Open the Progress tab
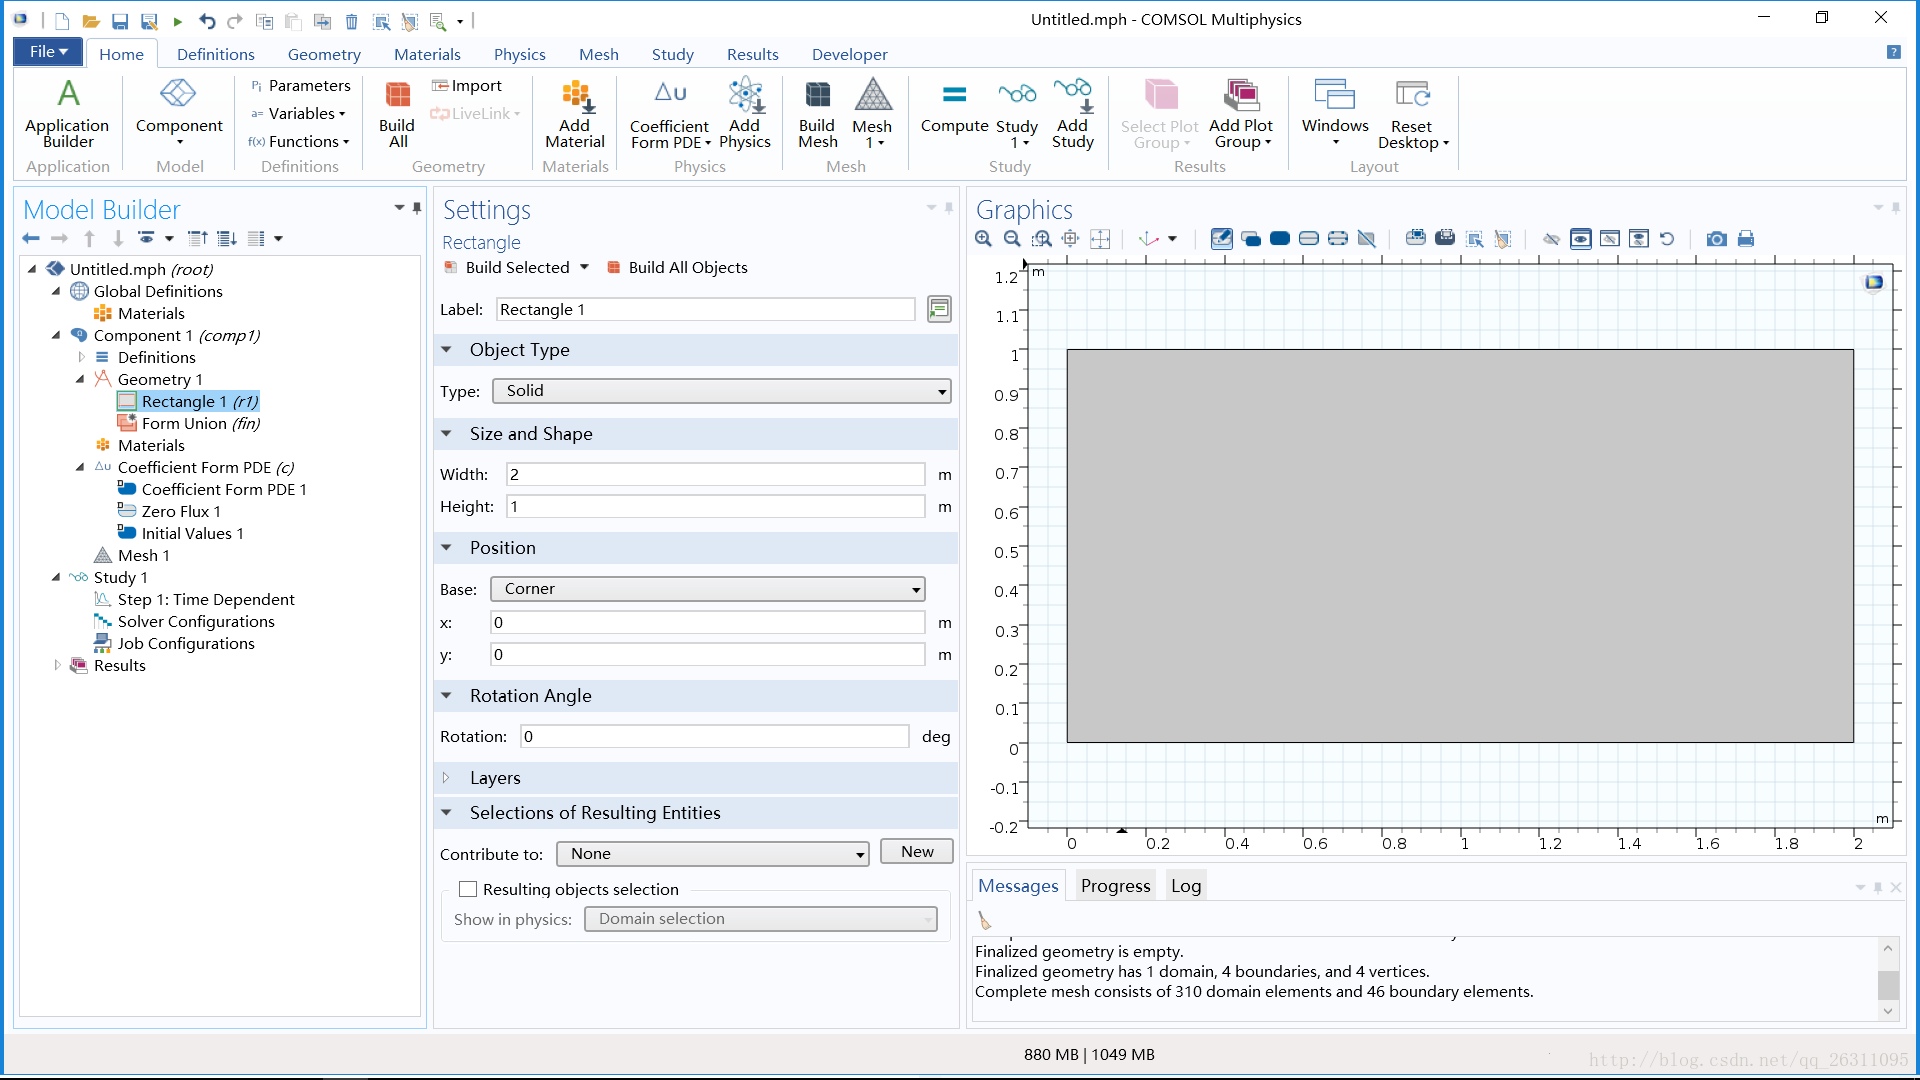The height and width of the screenshot is (1080, 1920). coord(1115,885)
